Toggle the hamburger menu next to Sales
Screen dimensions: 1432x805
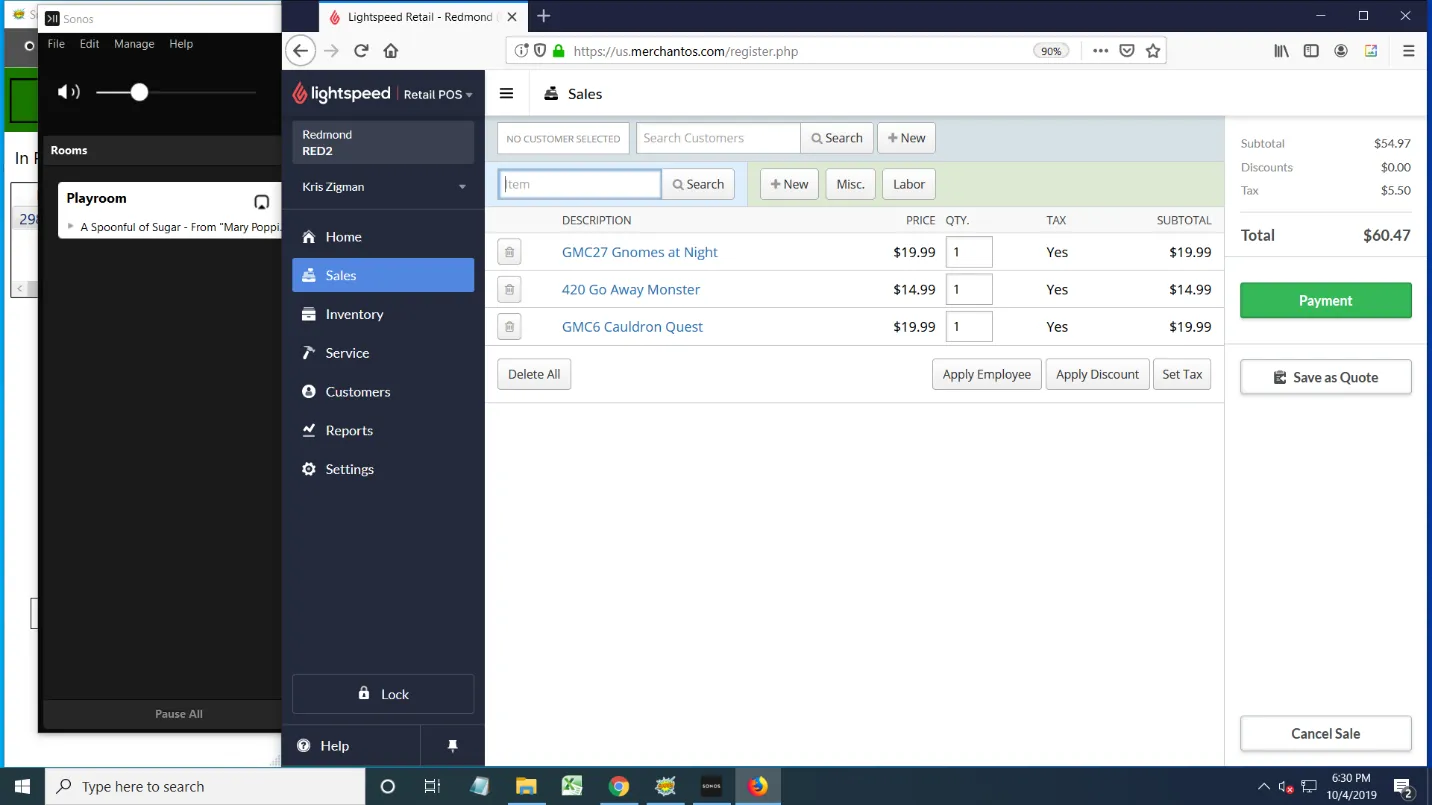pyautogui.click(x=506, y=94)
